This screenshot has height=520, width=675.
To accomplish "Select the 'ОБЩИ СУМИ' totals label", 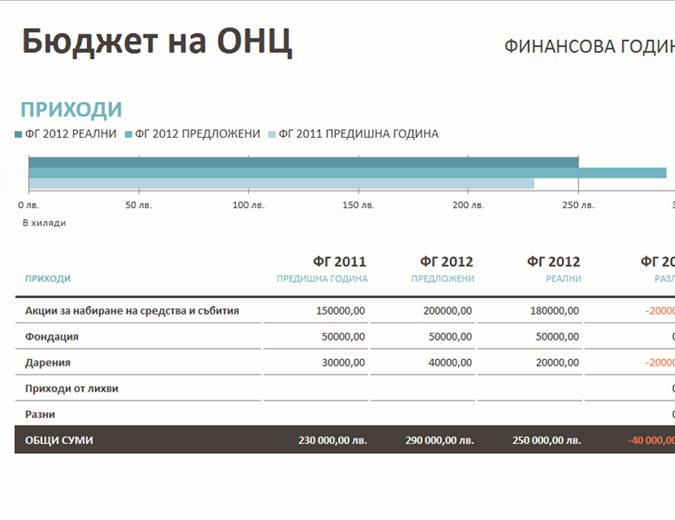I will pos(59,440).
